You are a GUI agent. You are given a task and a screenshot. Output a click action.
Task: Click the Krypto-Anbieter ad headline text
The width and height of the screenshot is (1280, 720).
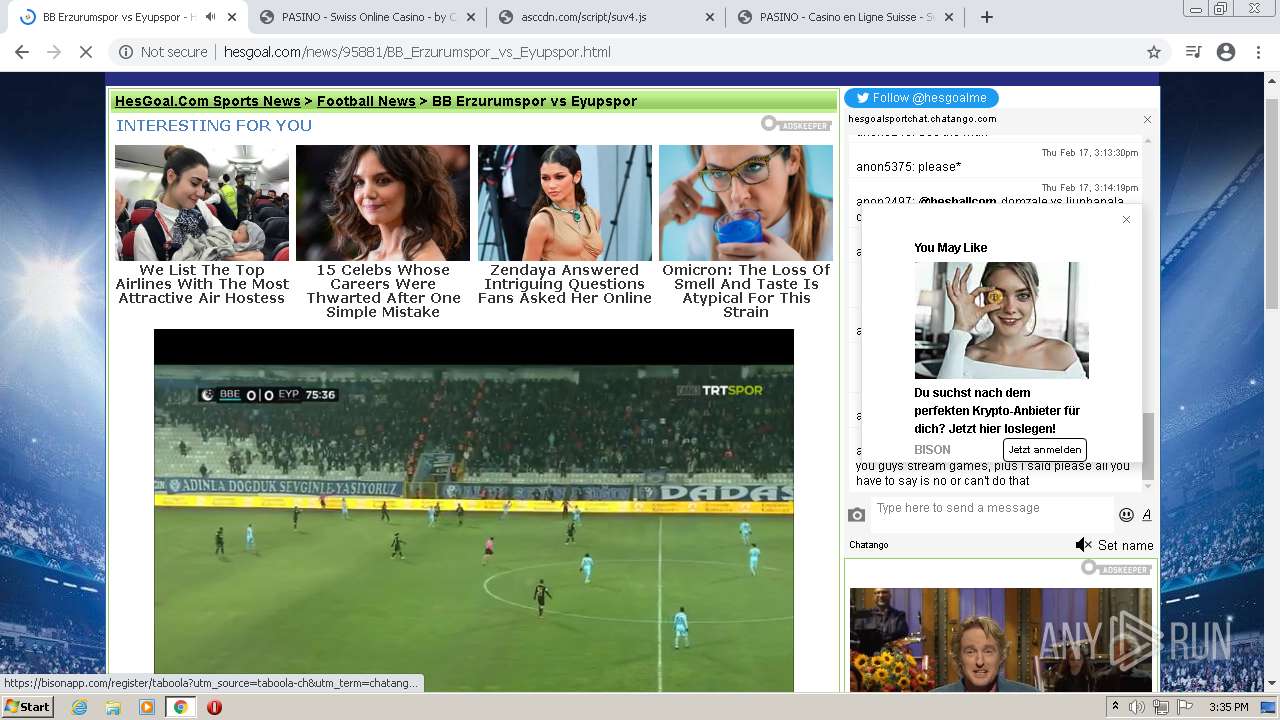997,411
